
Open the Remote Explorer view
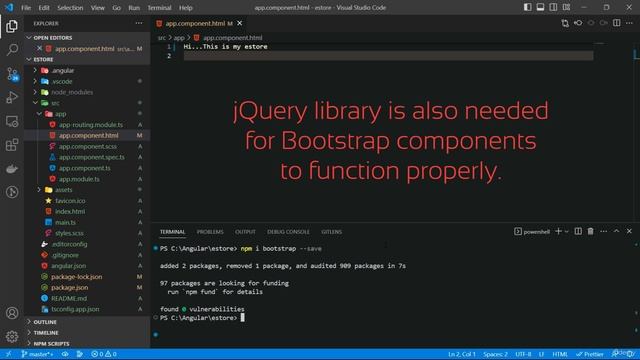(12, 121)
